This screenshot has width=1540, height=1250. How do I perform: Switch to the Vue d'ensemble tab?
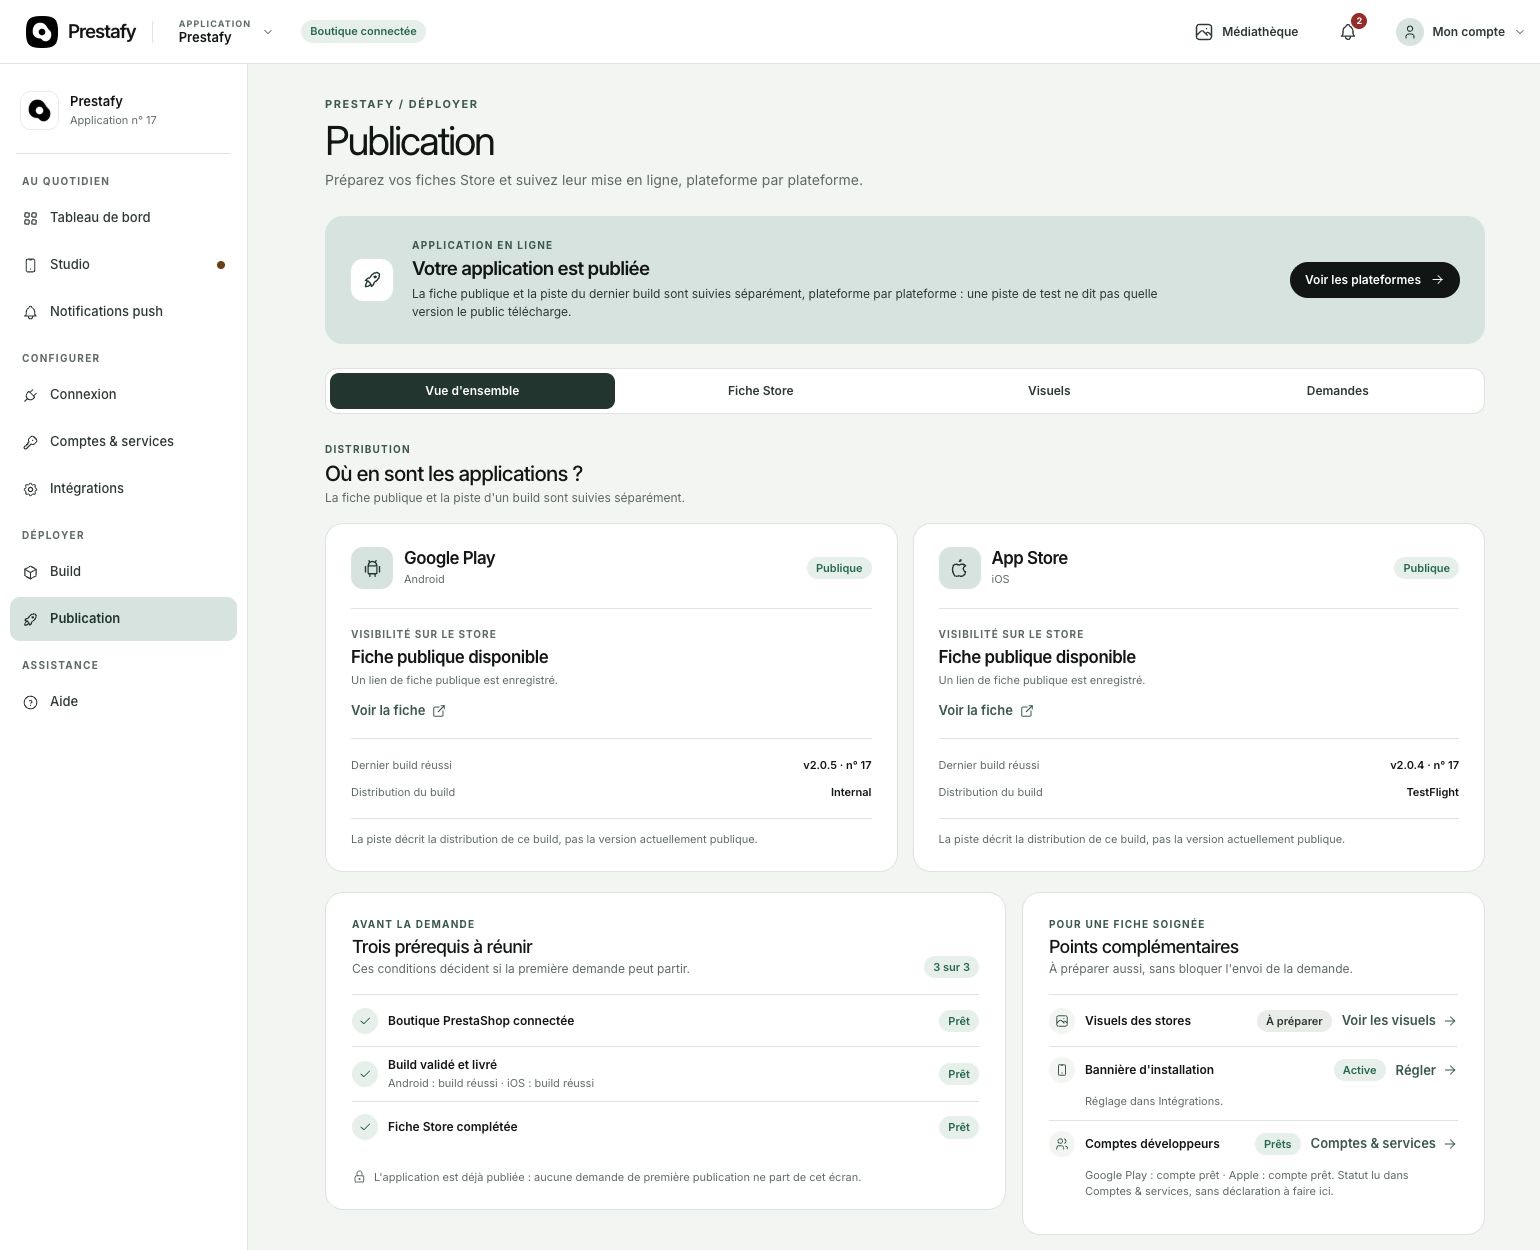[x=472, y=391]
